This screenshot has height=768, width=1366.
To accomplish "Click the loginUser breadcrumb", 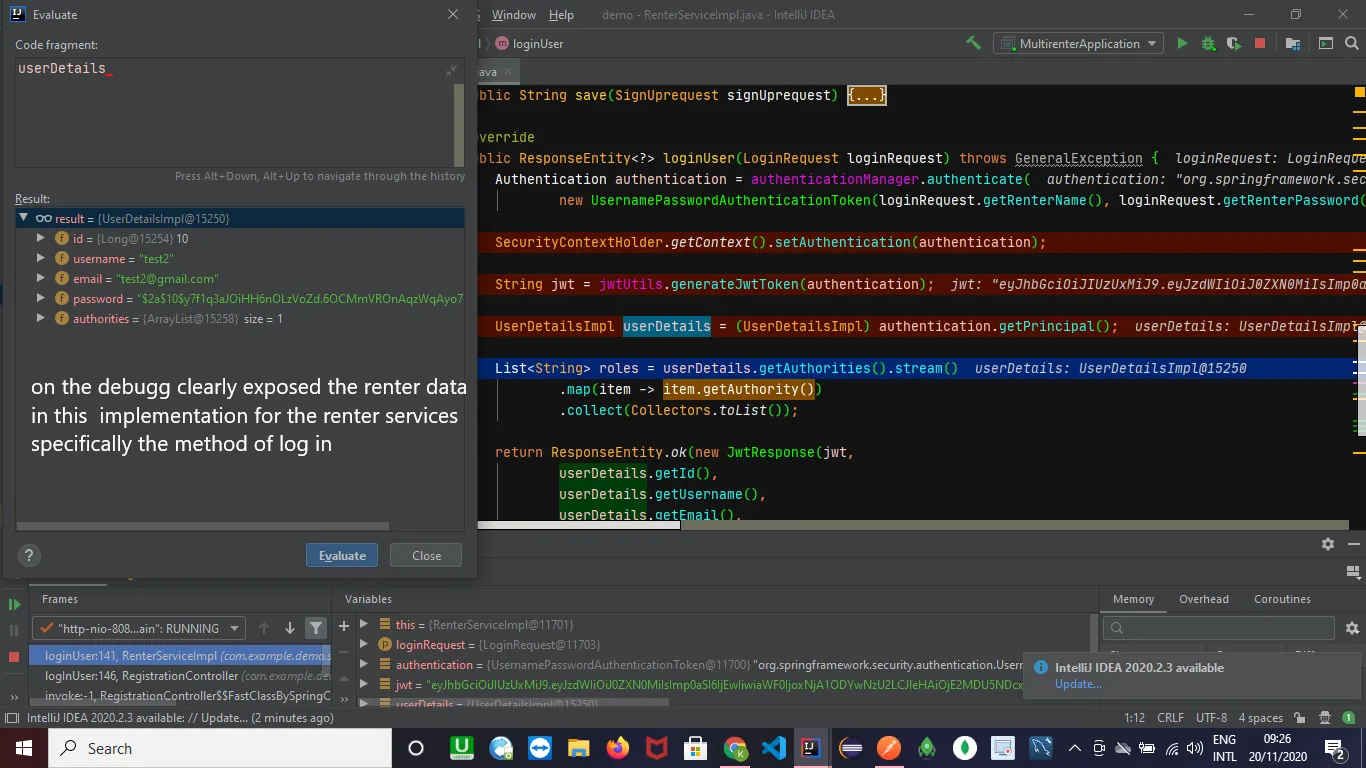I will point(529,43).
